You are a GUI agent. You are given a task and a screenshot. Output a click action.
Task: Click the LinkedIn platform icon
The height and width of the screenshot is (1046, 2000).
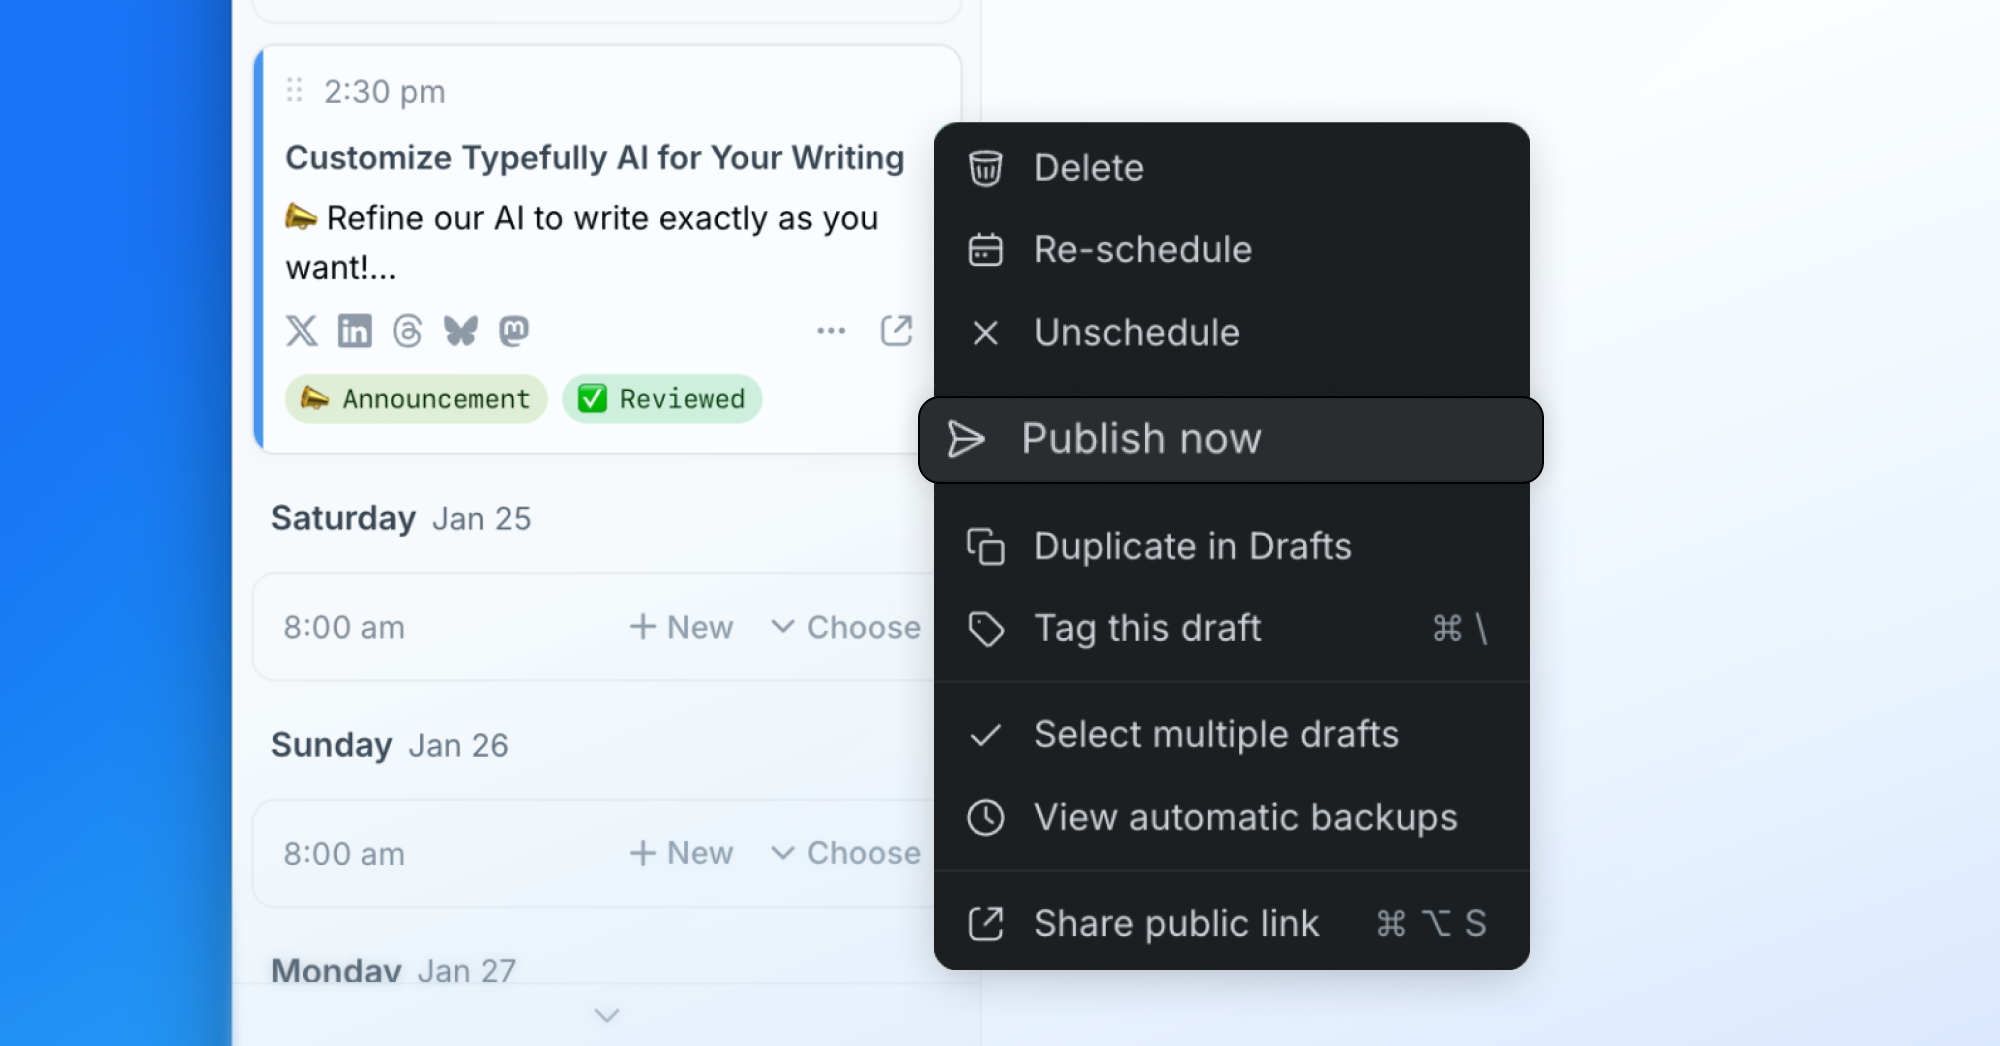(x=354, y=331)
